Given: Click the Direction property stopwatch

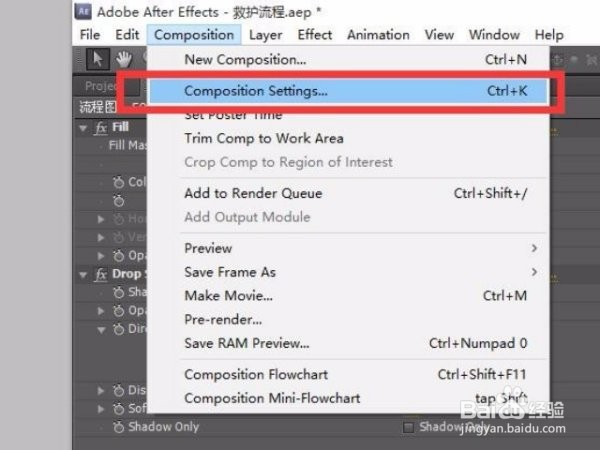Looking at the screenshot, I should click(119, 329).
